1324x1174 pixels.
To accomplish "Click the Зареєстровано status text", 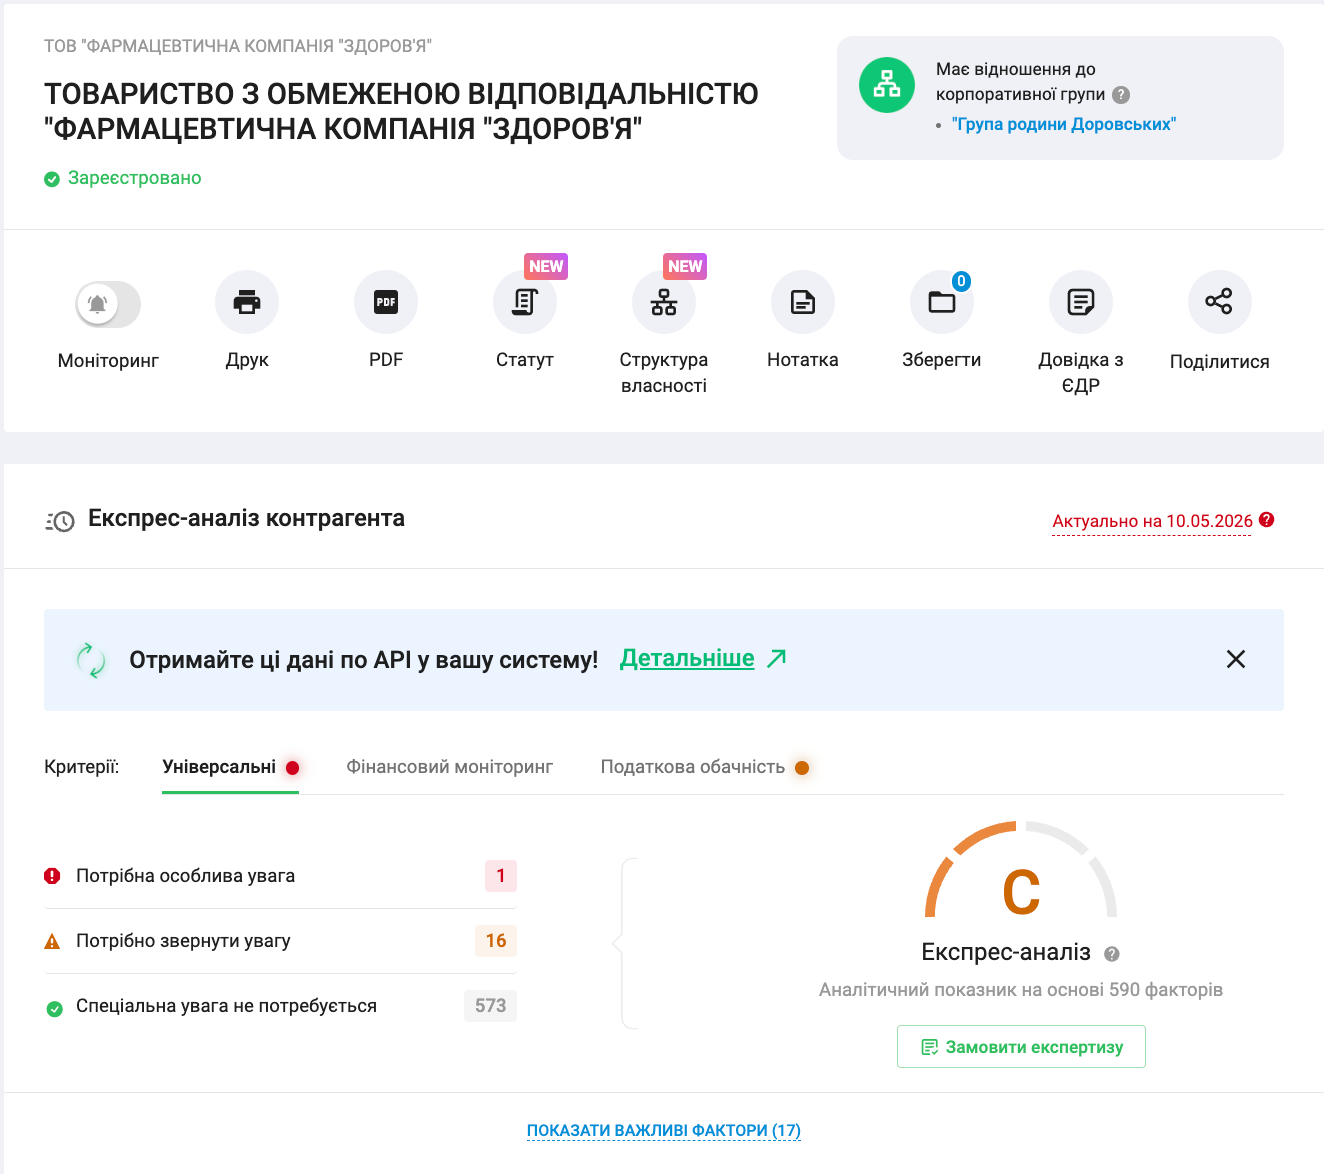I will [135, 178].
